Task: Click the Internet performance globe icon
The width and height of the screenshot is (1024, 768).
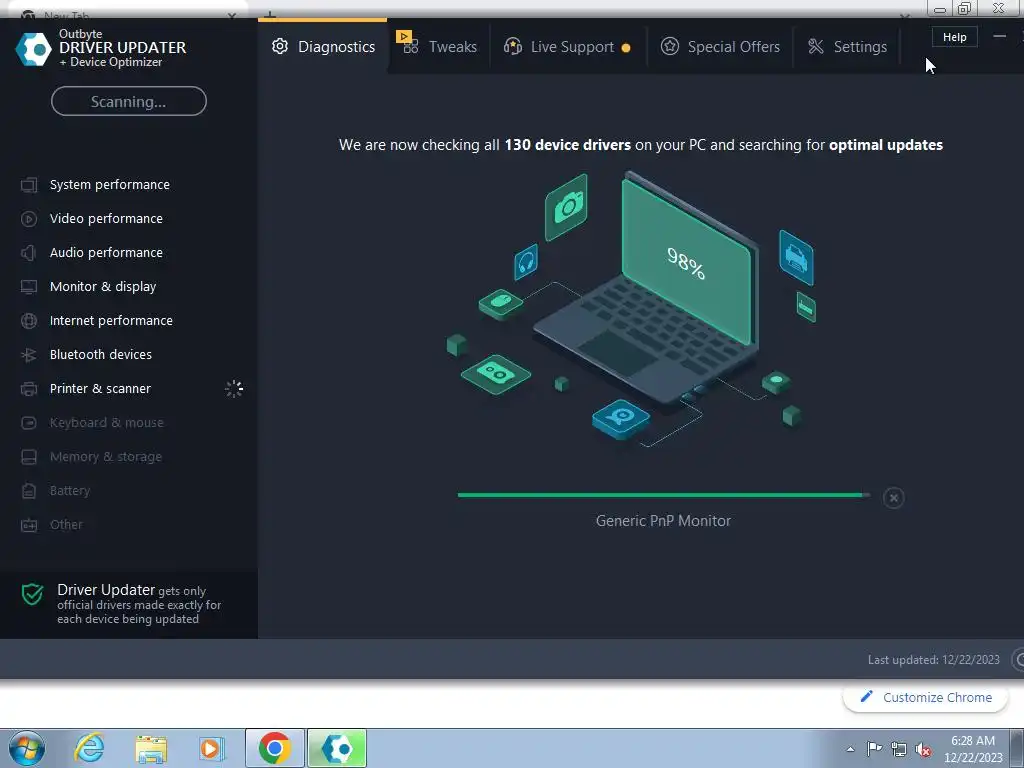Action: (x=29, y=321)
